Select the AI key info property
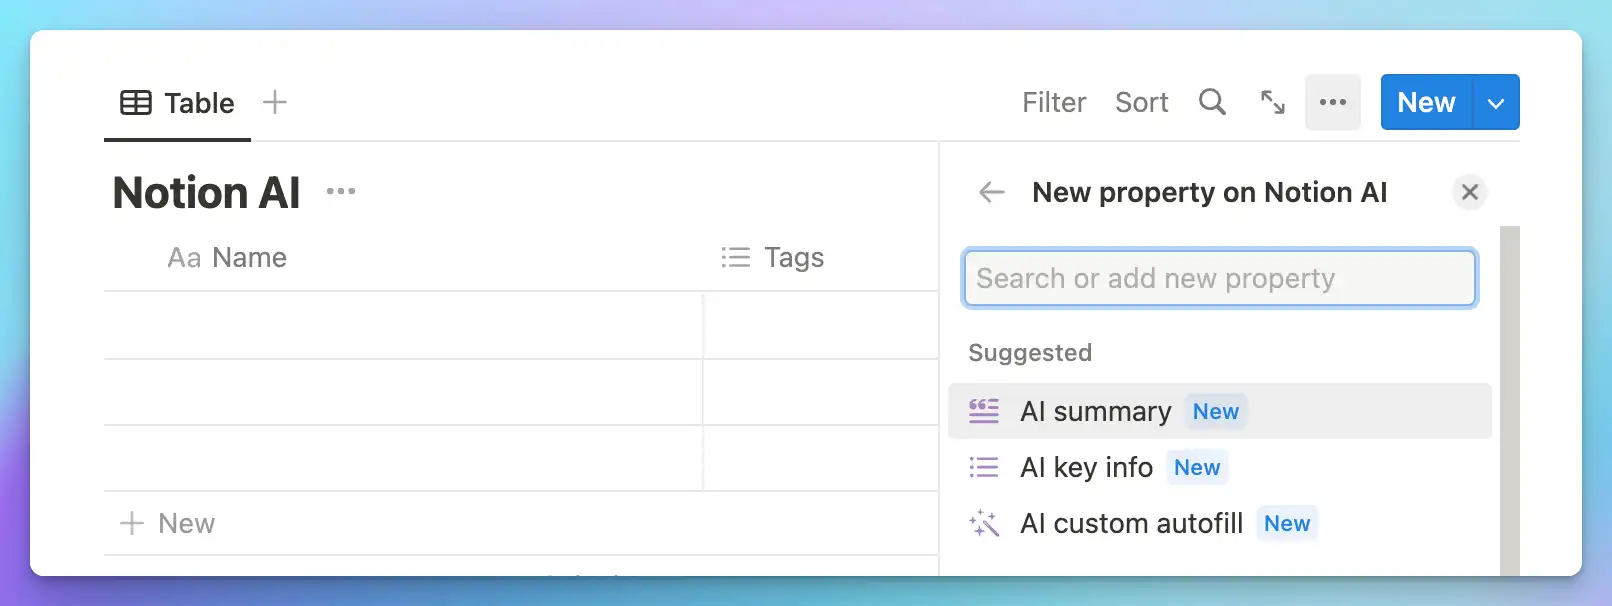 pos(1086,467)
